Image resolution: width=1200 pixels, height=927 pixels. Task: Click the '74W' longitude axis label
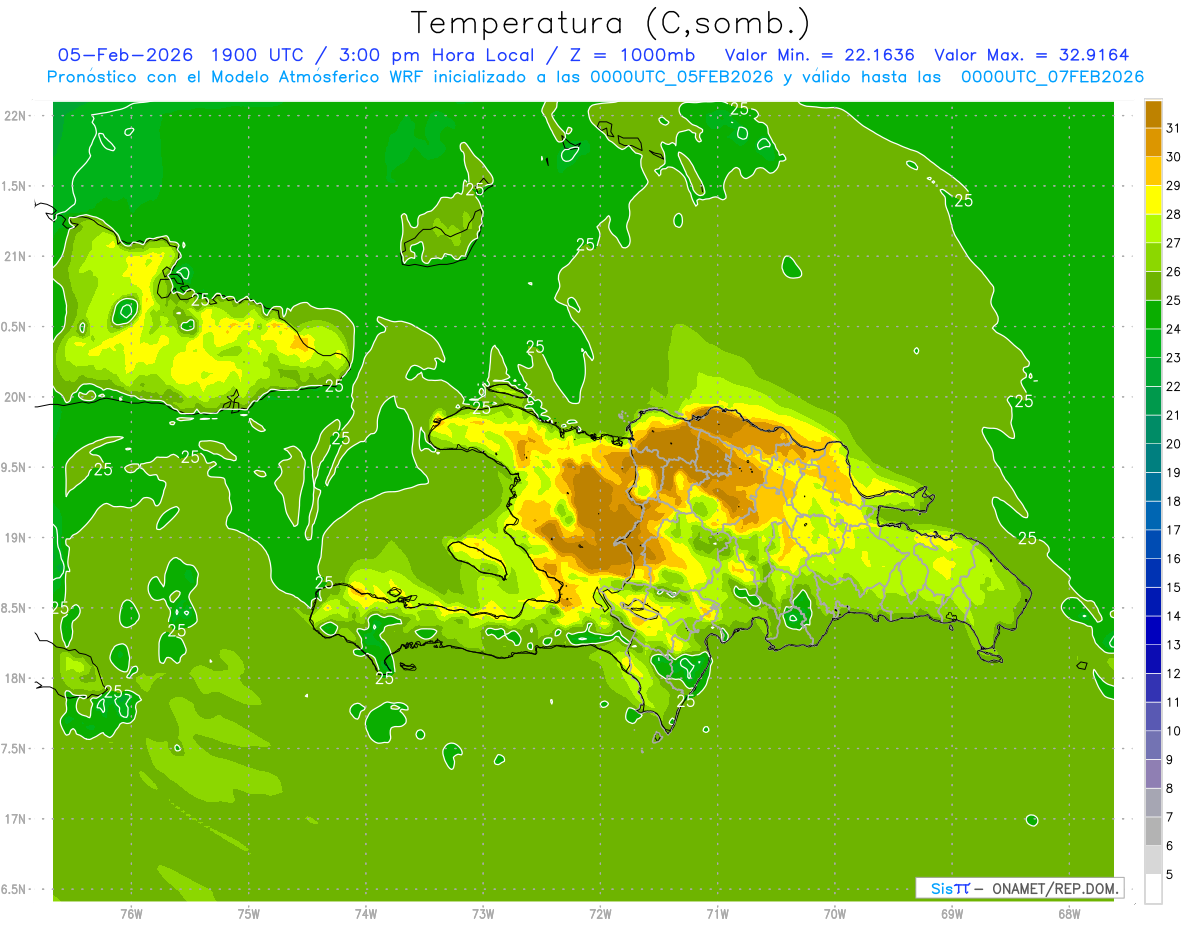coord(366,914)
